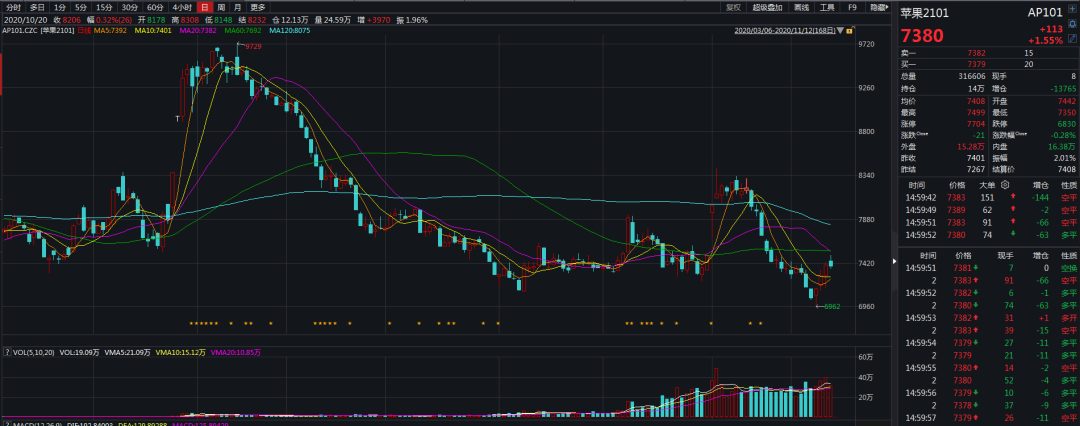Click the 复权 toolbar button
Image resolution: width=1080 pixels, height=426 pixels.
tap(734, 8)
